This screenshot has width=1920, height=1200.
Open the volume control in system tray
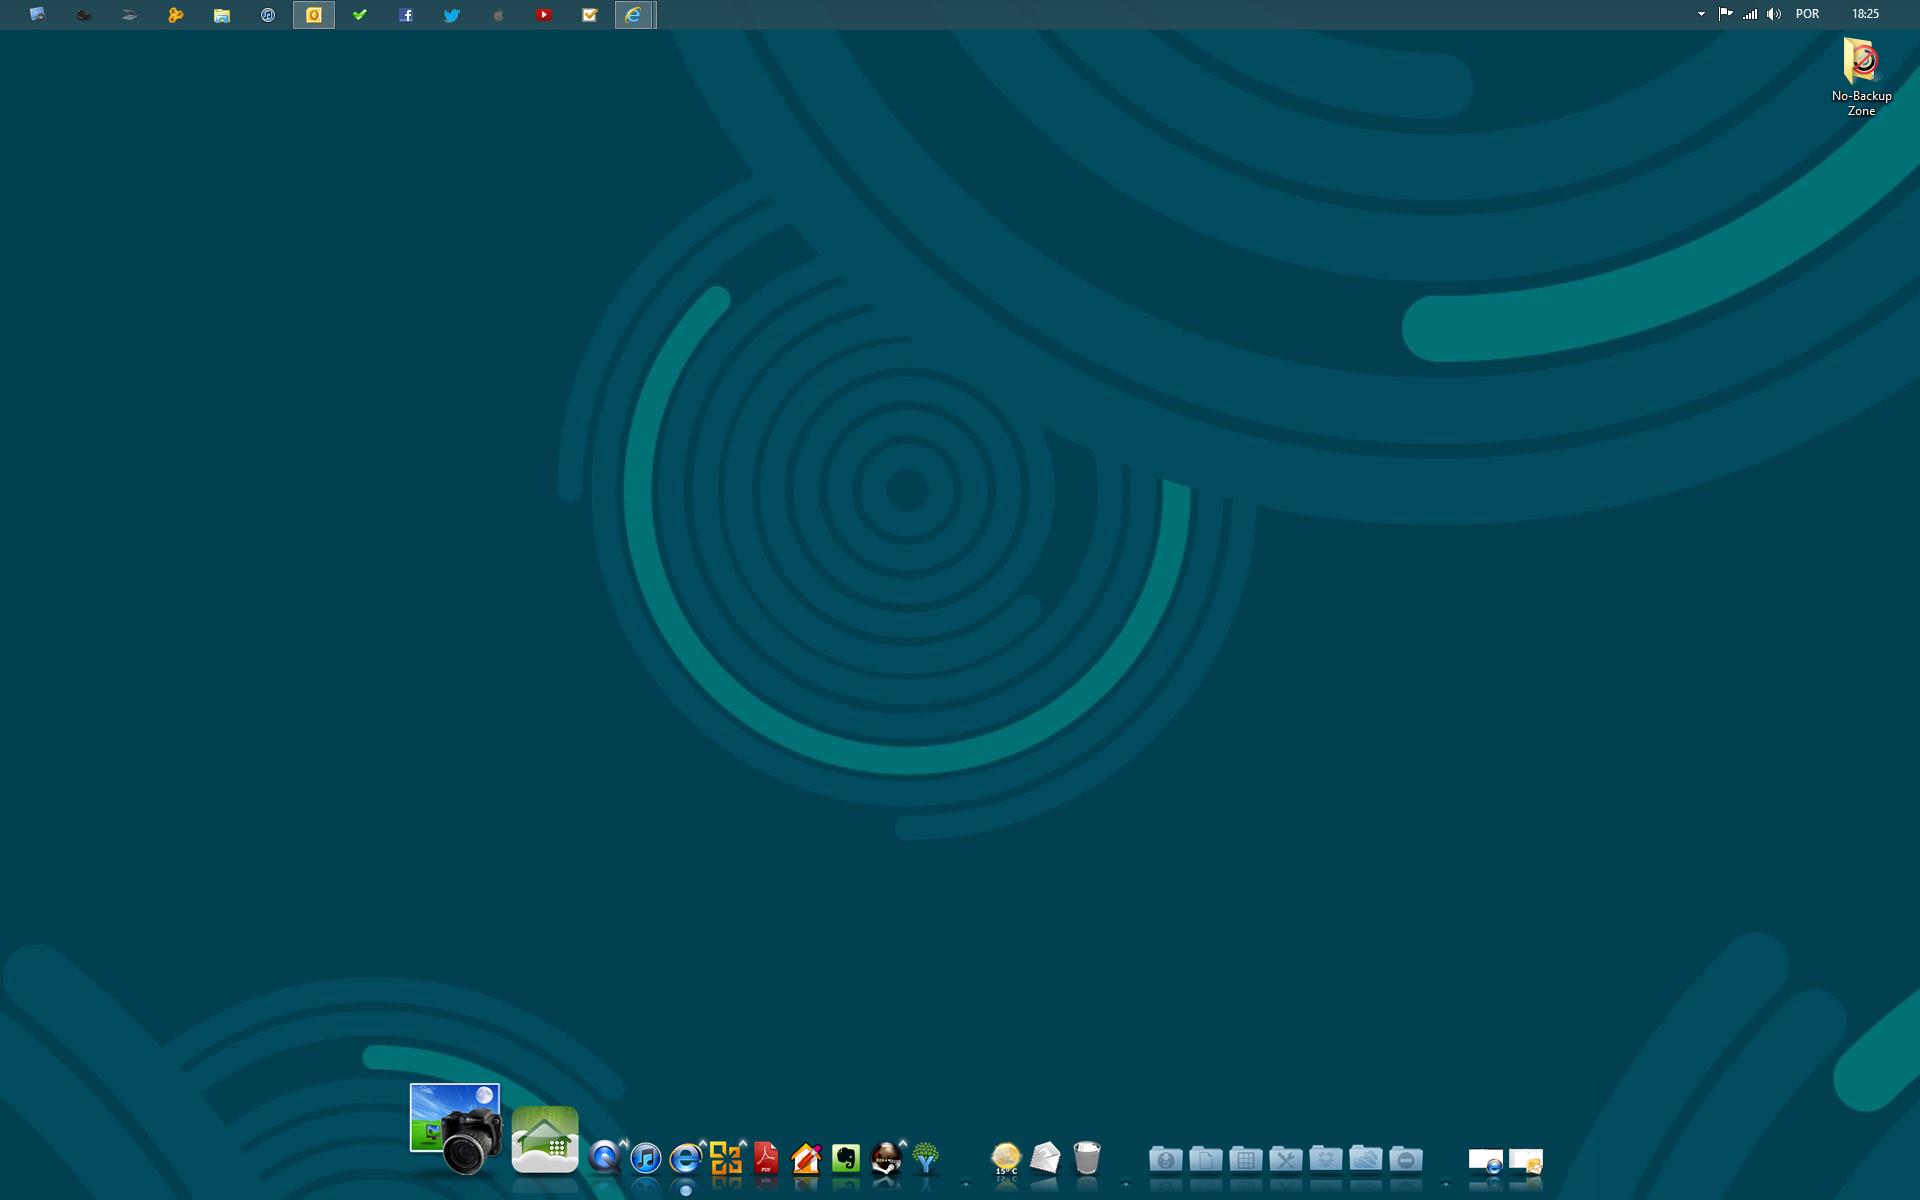(x=1774, y=14)
